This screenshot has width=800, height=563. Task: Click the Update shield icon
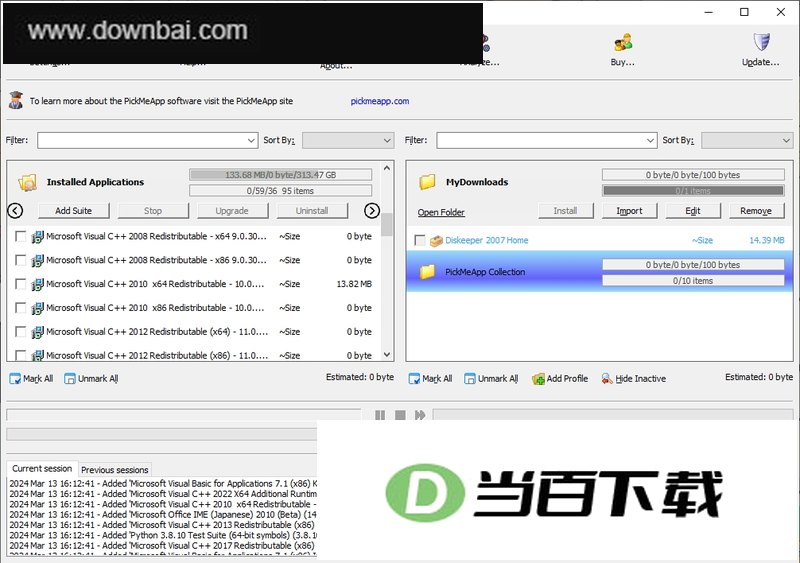tap(761, 42)
